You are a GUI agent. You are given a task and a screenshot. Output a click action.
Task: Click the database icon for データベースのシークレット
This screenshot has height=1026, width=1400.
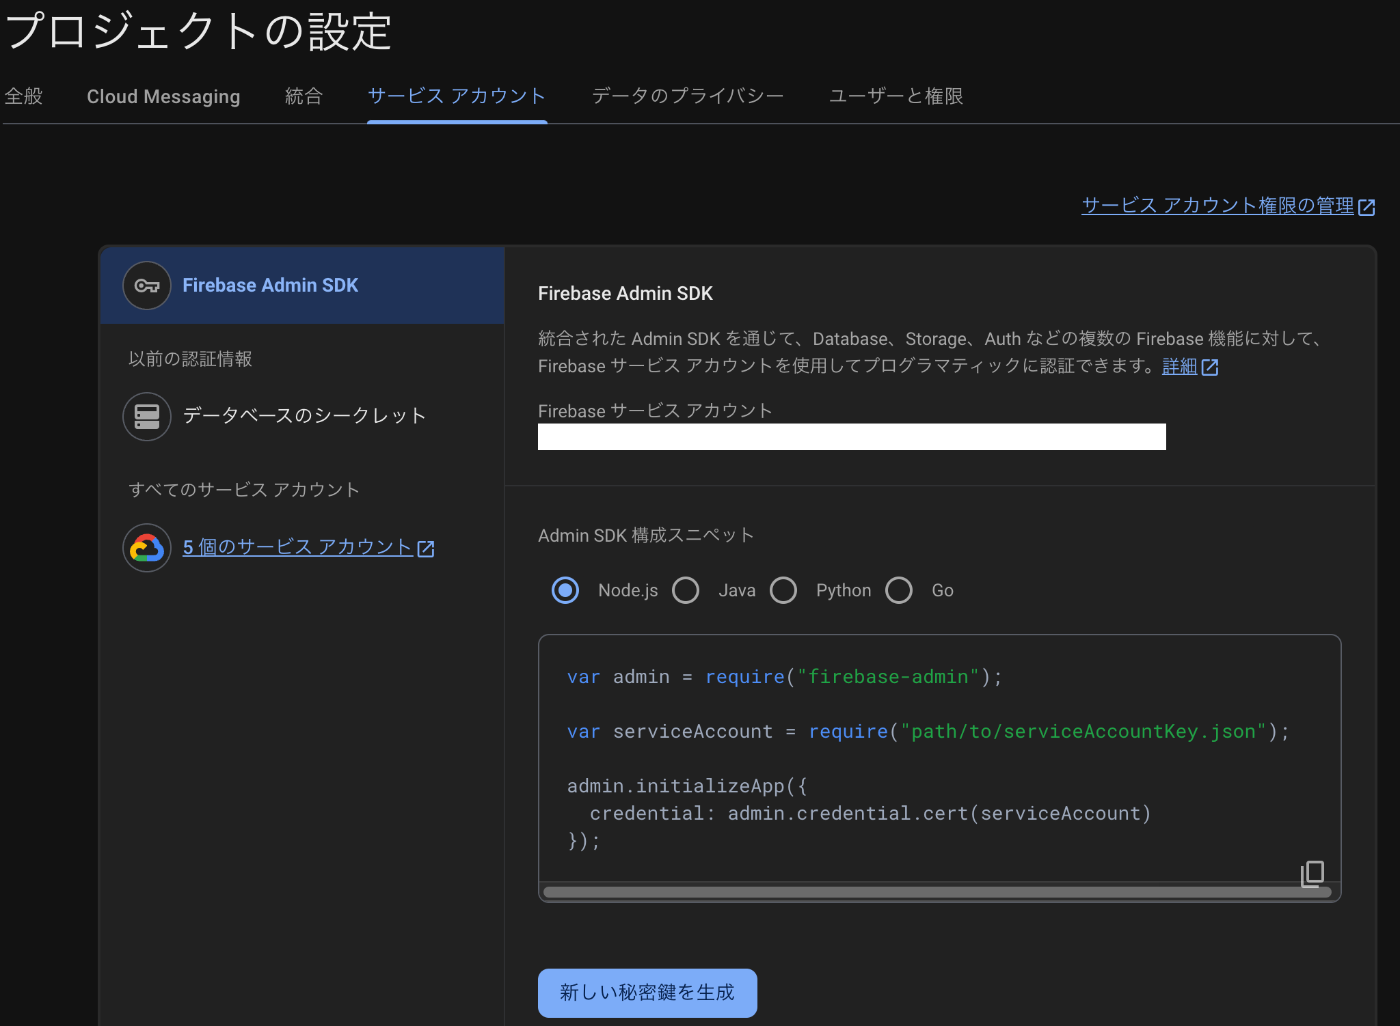(147, 416)
